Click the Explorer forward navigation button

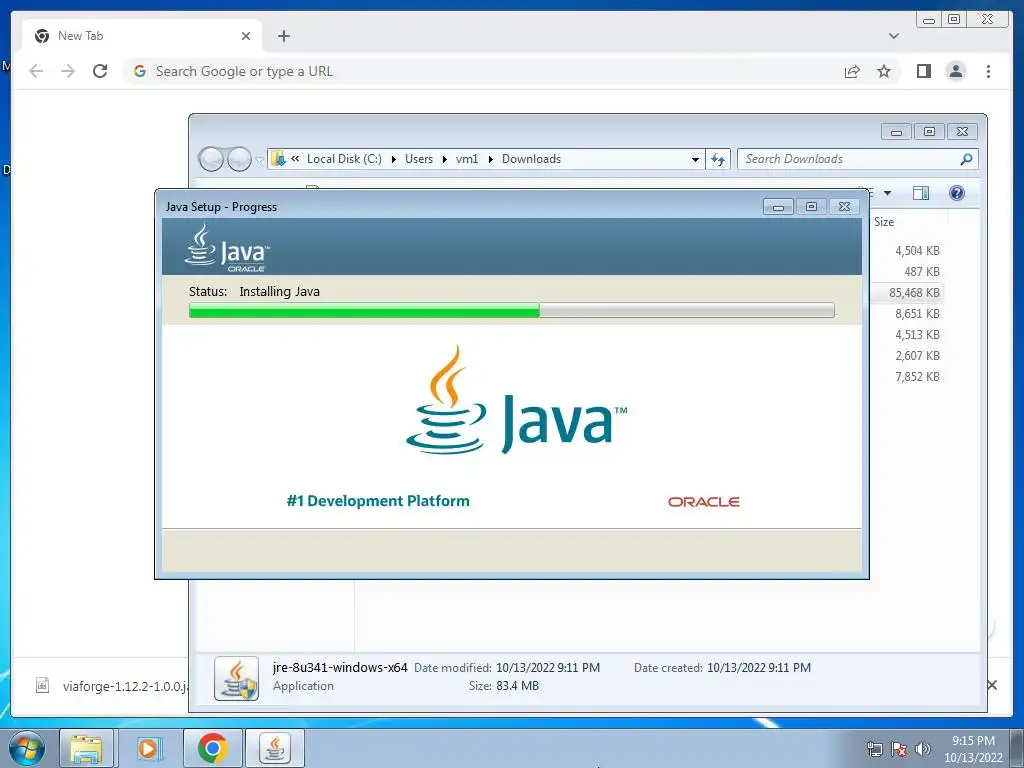point(239,159)
